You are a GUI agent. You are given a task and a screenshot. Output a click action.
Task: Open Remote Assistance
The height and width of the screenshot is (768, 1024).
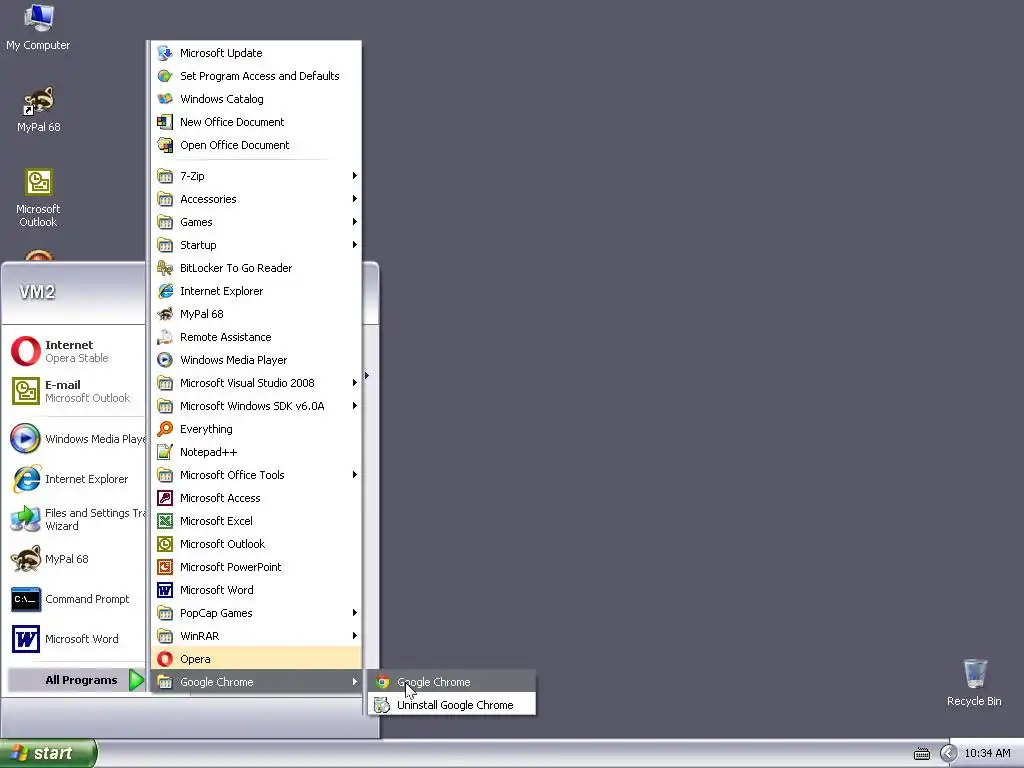point(256,337)
